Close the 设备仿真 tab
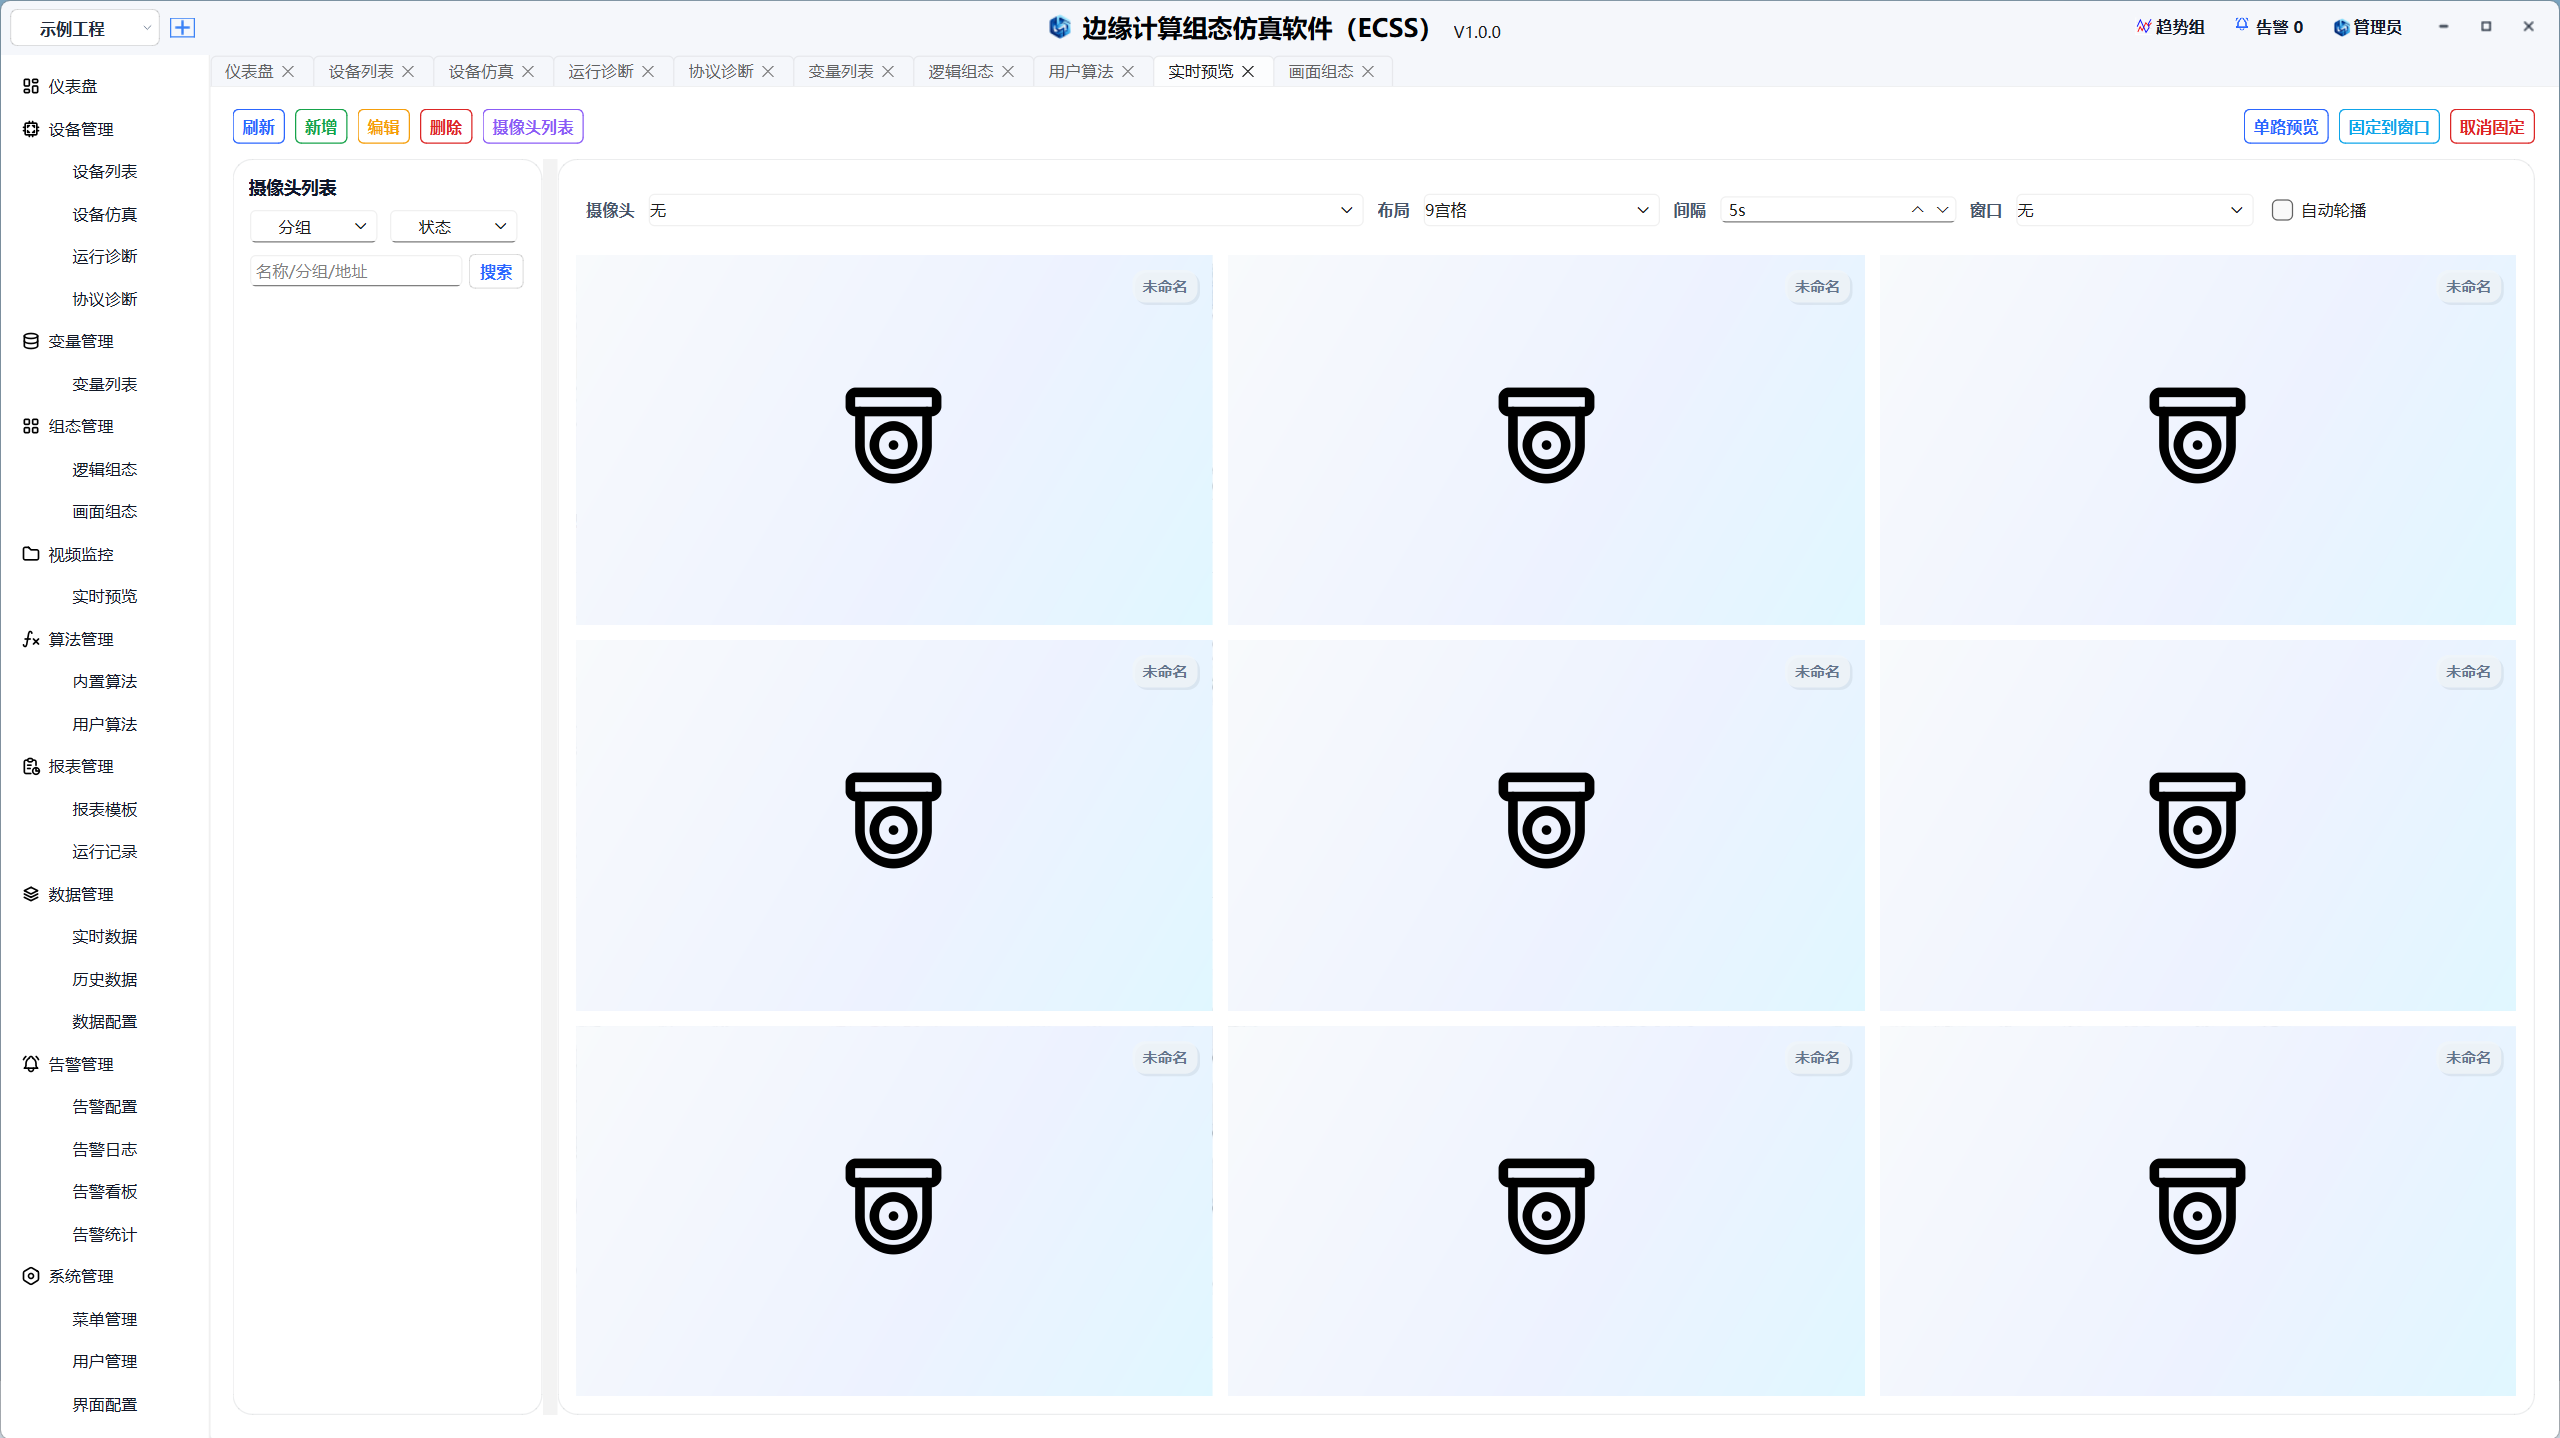 (x=528, y=71)
